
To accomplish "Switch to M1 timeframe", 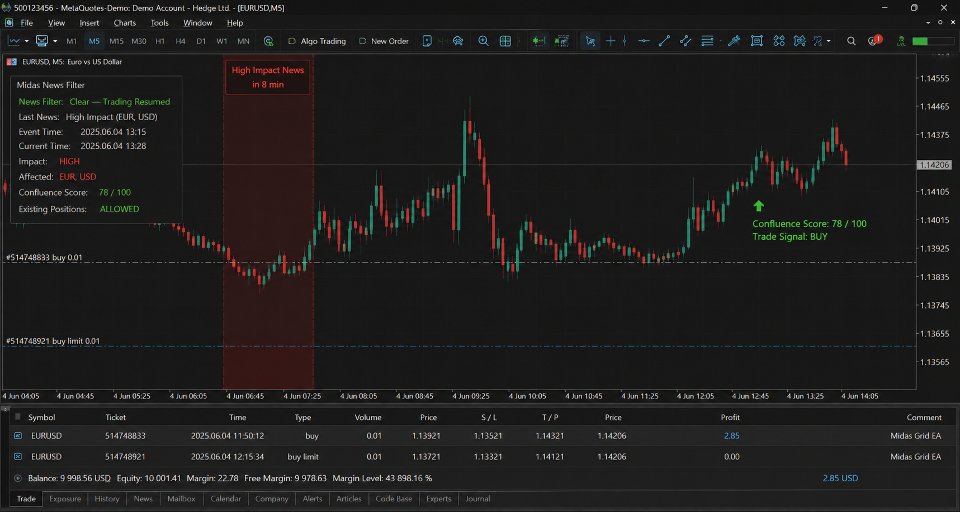I will 72,41.
